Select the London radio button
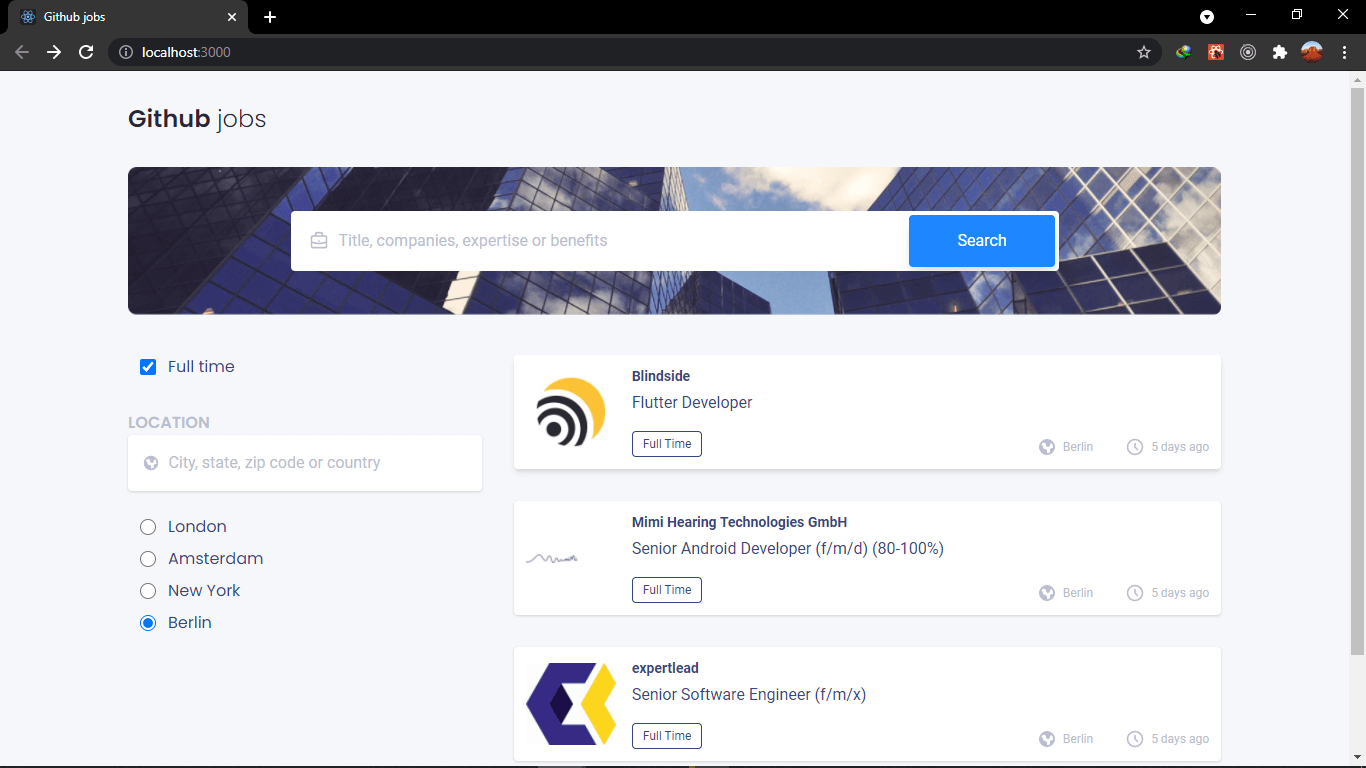This screenshot has width=1366, height=768. tap(148, 527)
